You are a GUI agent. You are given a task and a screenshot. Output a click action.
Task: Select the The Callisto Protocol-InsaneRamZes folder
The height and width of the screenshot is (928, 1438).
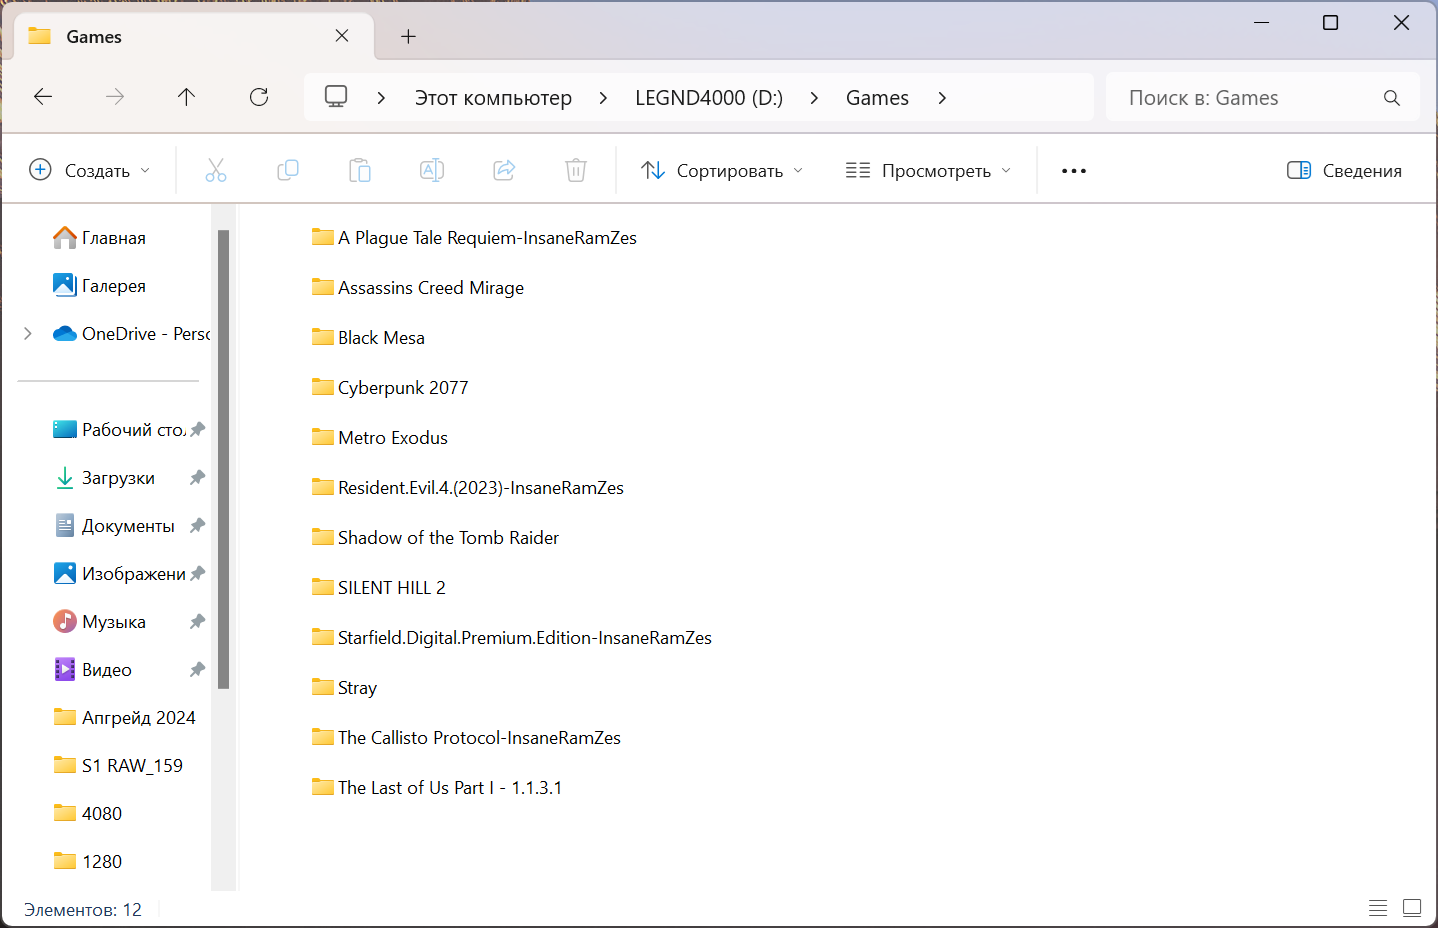pos(467,738)
